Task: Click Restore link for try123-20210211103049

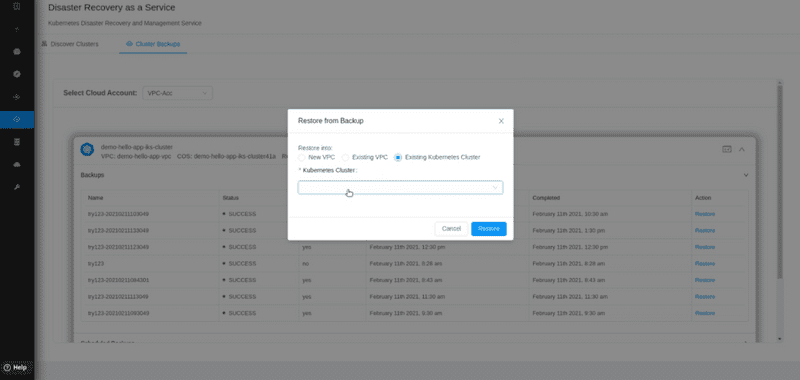Action: [705, 214]
